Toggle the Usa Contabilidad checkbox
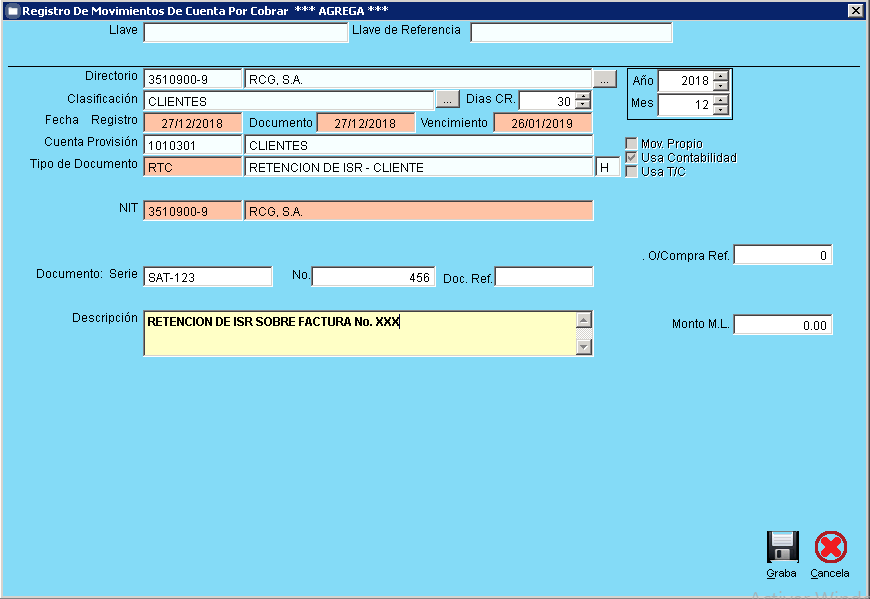Viewport: 870px width, 599px height. click(x=631, y=158)
